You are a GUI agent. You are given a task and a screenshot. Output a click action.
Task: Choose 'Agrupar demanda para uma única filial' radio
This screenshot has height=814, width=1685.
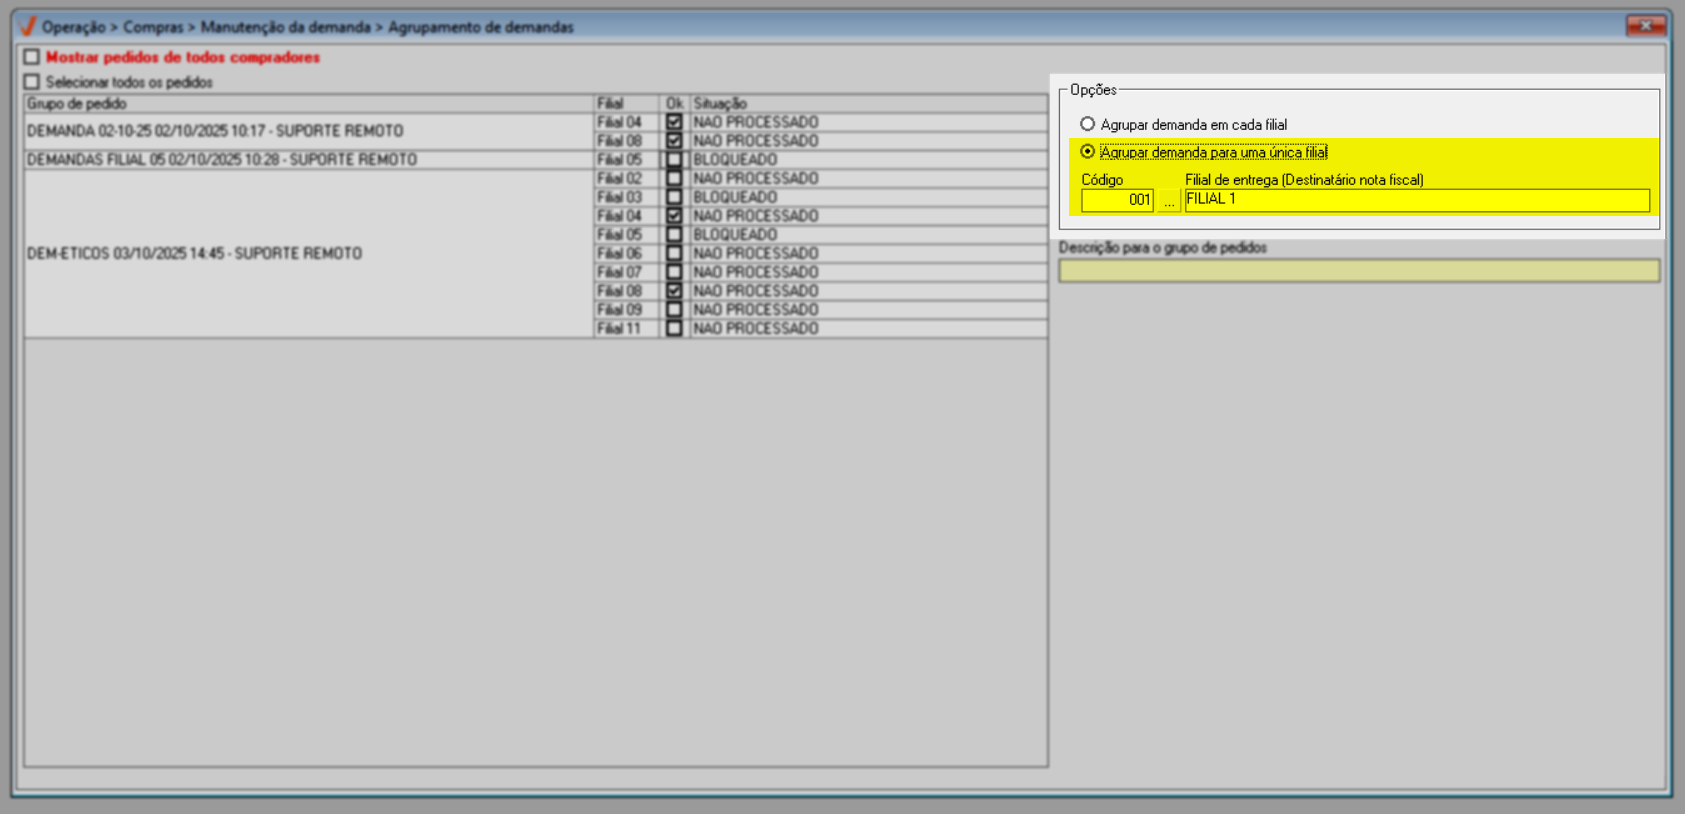1088,152
